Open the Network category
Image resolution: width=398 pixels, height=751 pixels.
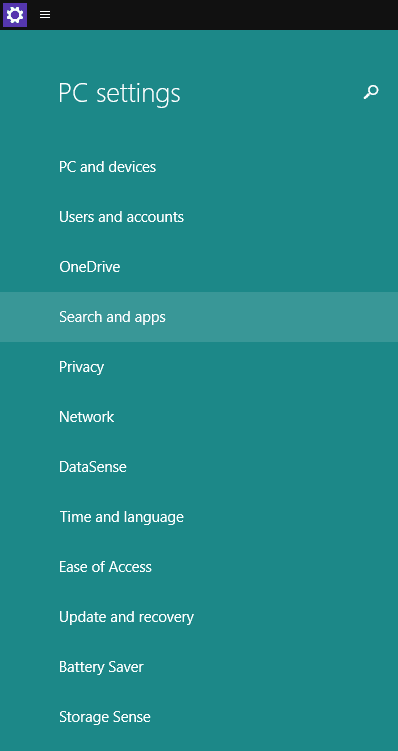click(199, 417)
